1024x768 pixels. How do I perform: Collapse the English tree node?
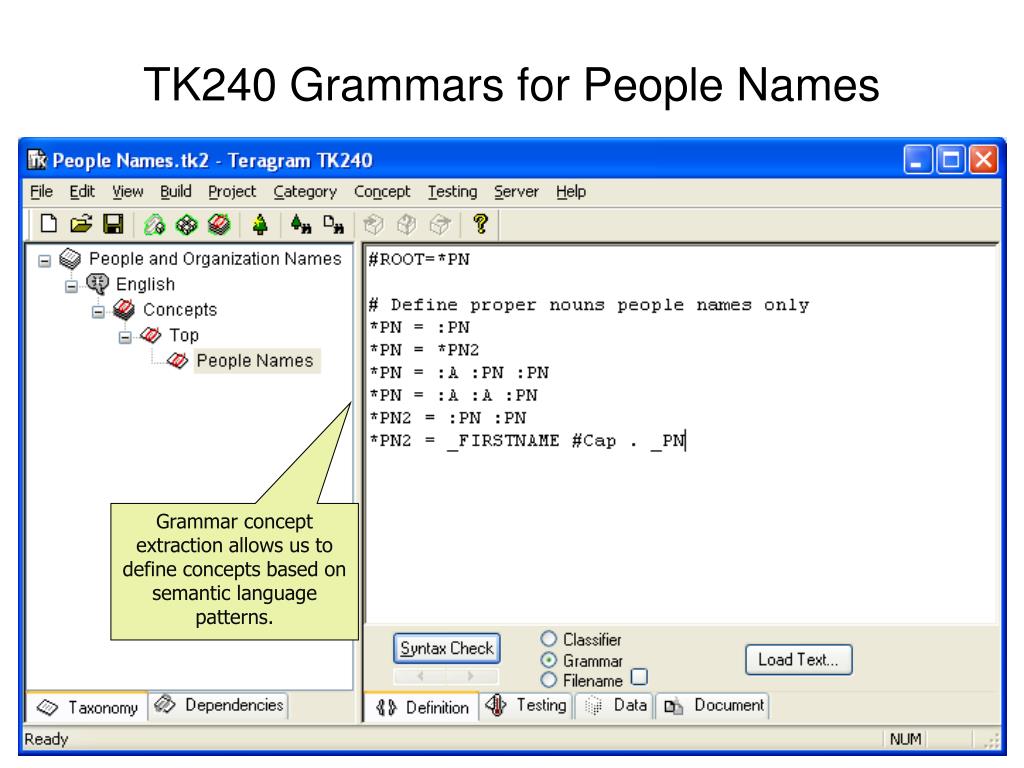tap(71, 286)
